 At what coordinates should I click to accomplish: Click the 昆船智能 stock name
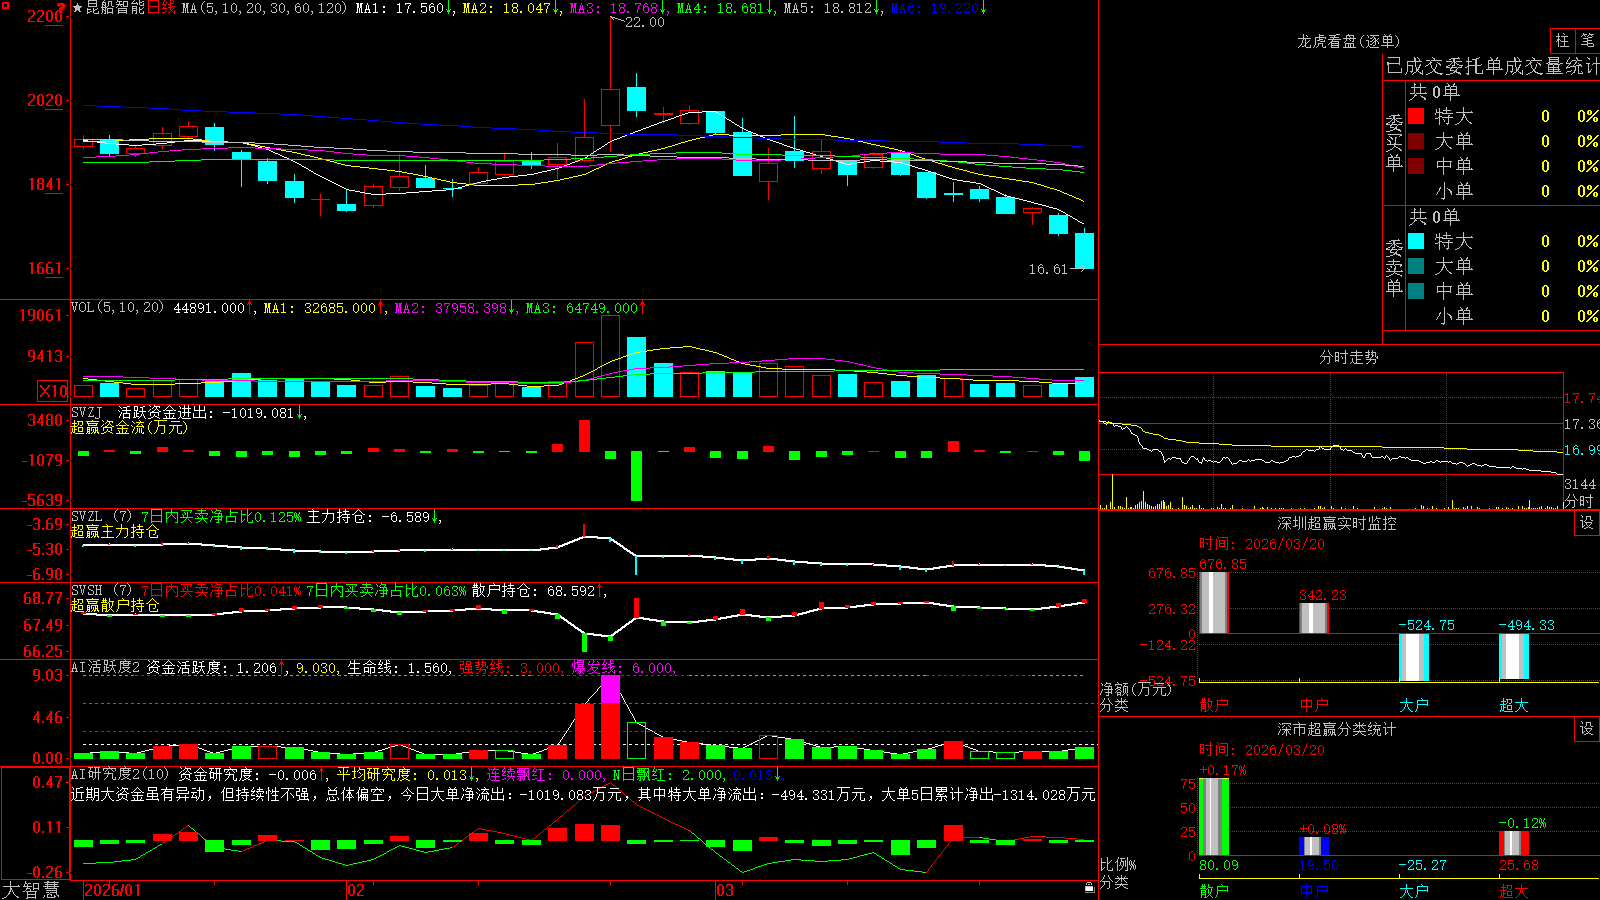[115, 8]
